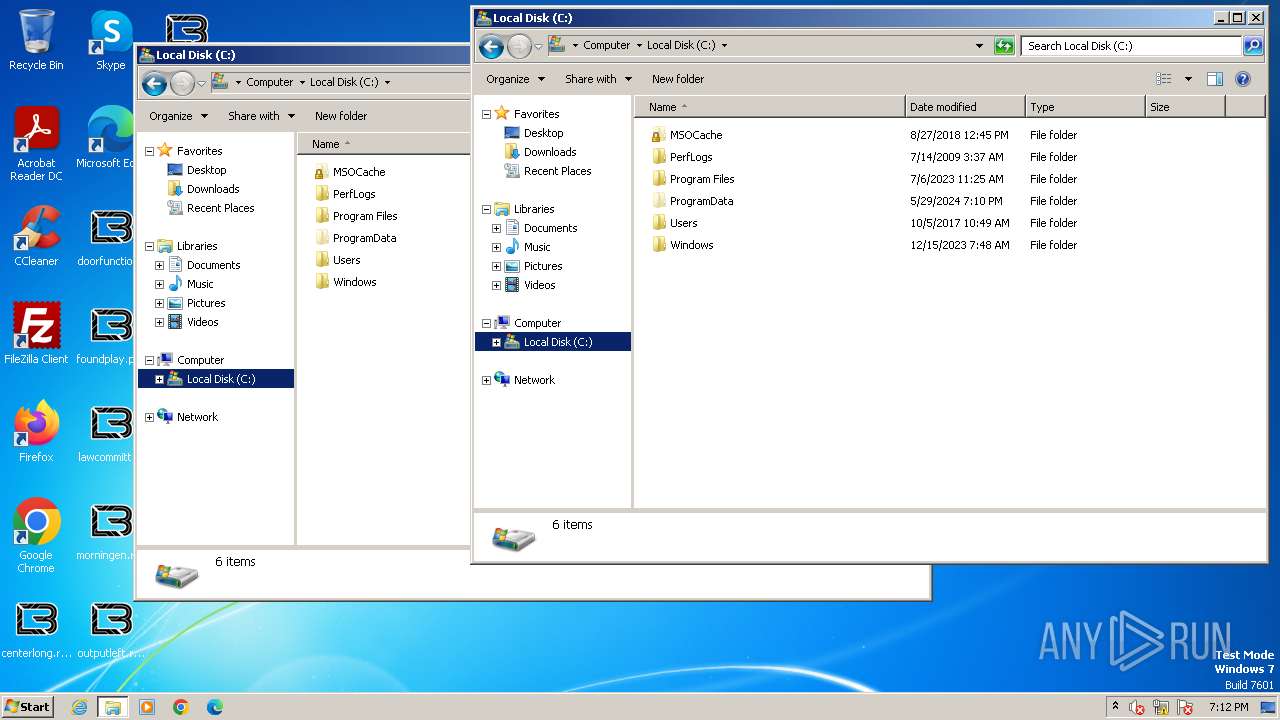The height and width of the screenshot is (720, 1280).
Task: Expand Documents library in front window
Action: point(496,228)
